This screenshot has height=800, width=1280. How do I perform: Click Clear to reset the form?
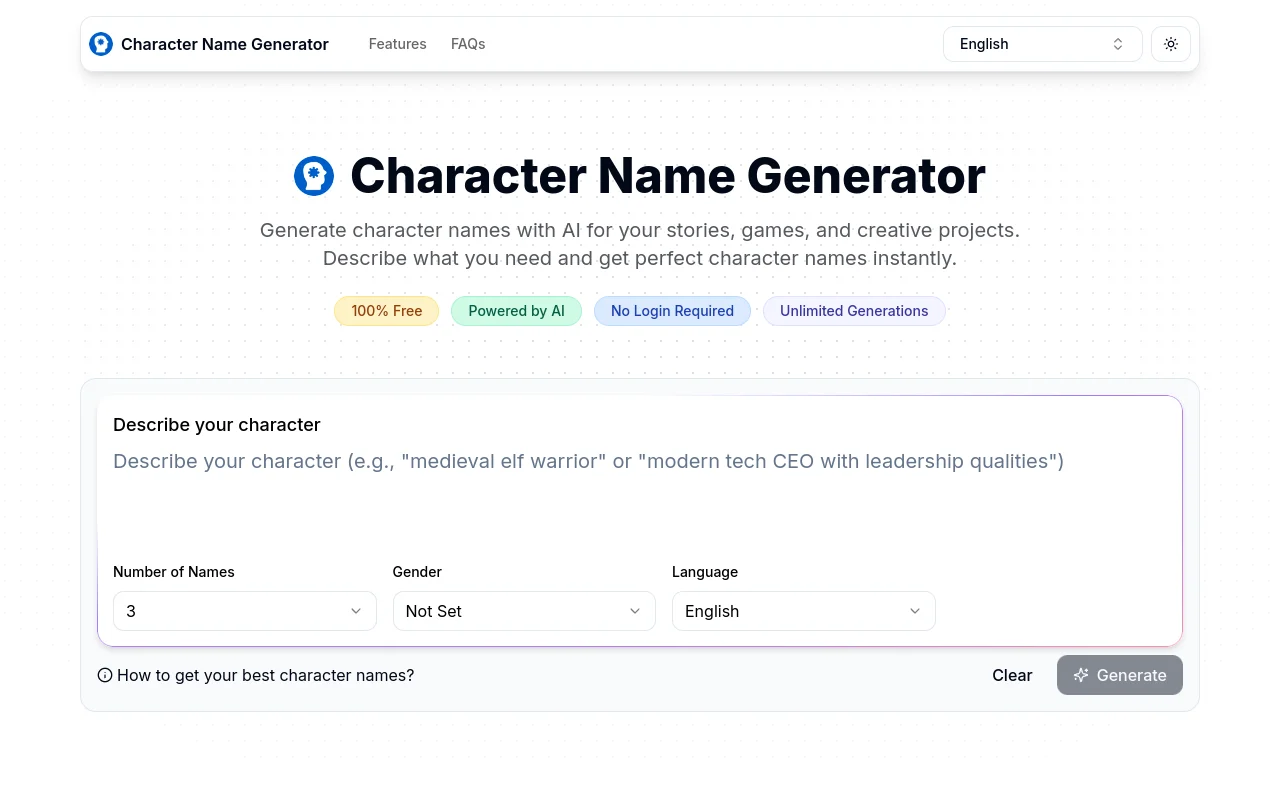[x=1012, y=675]
